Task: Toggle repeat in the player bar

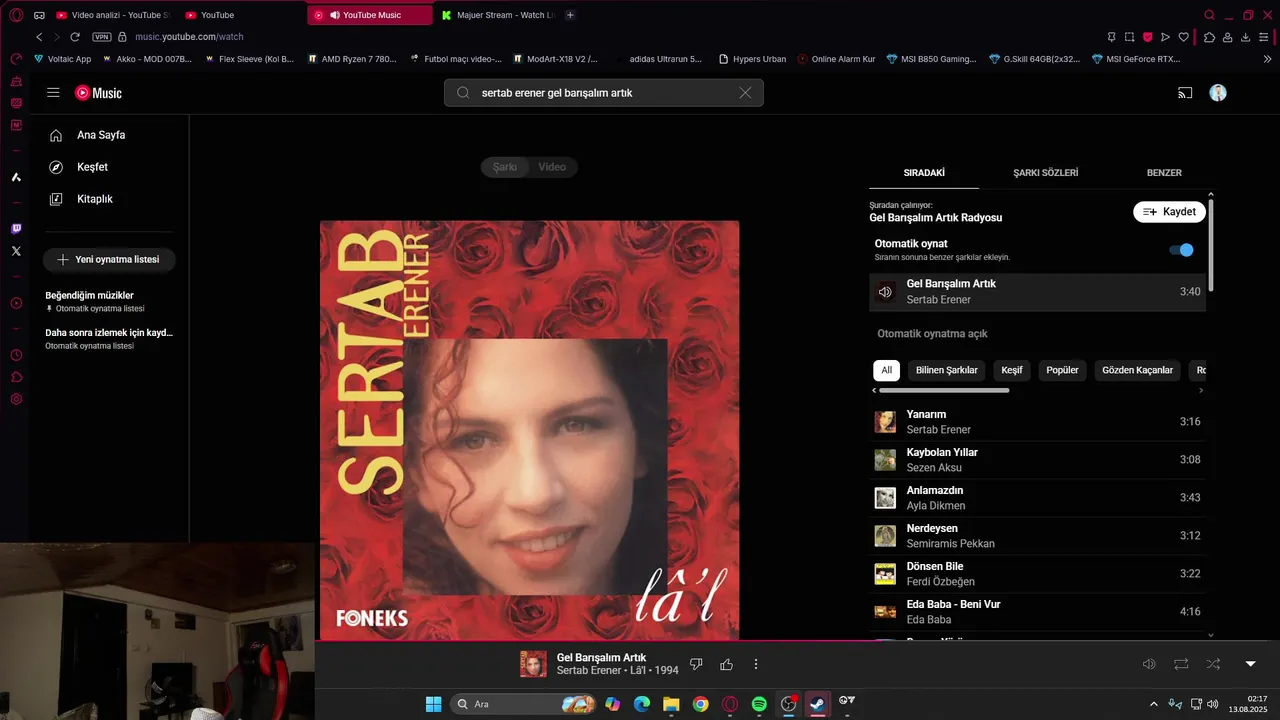Action: click(x=1181, y=664)
